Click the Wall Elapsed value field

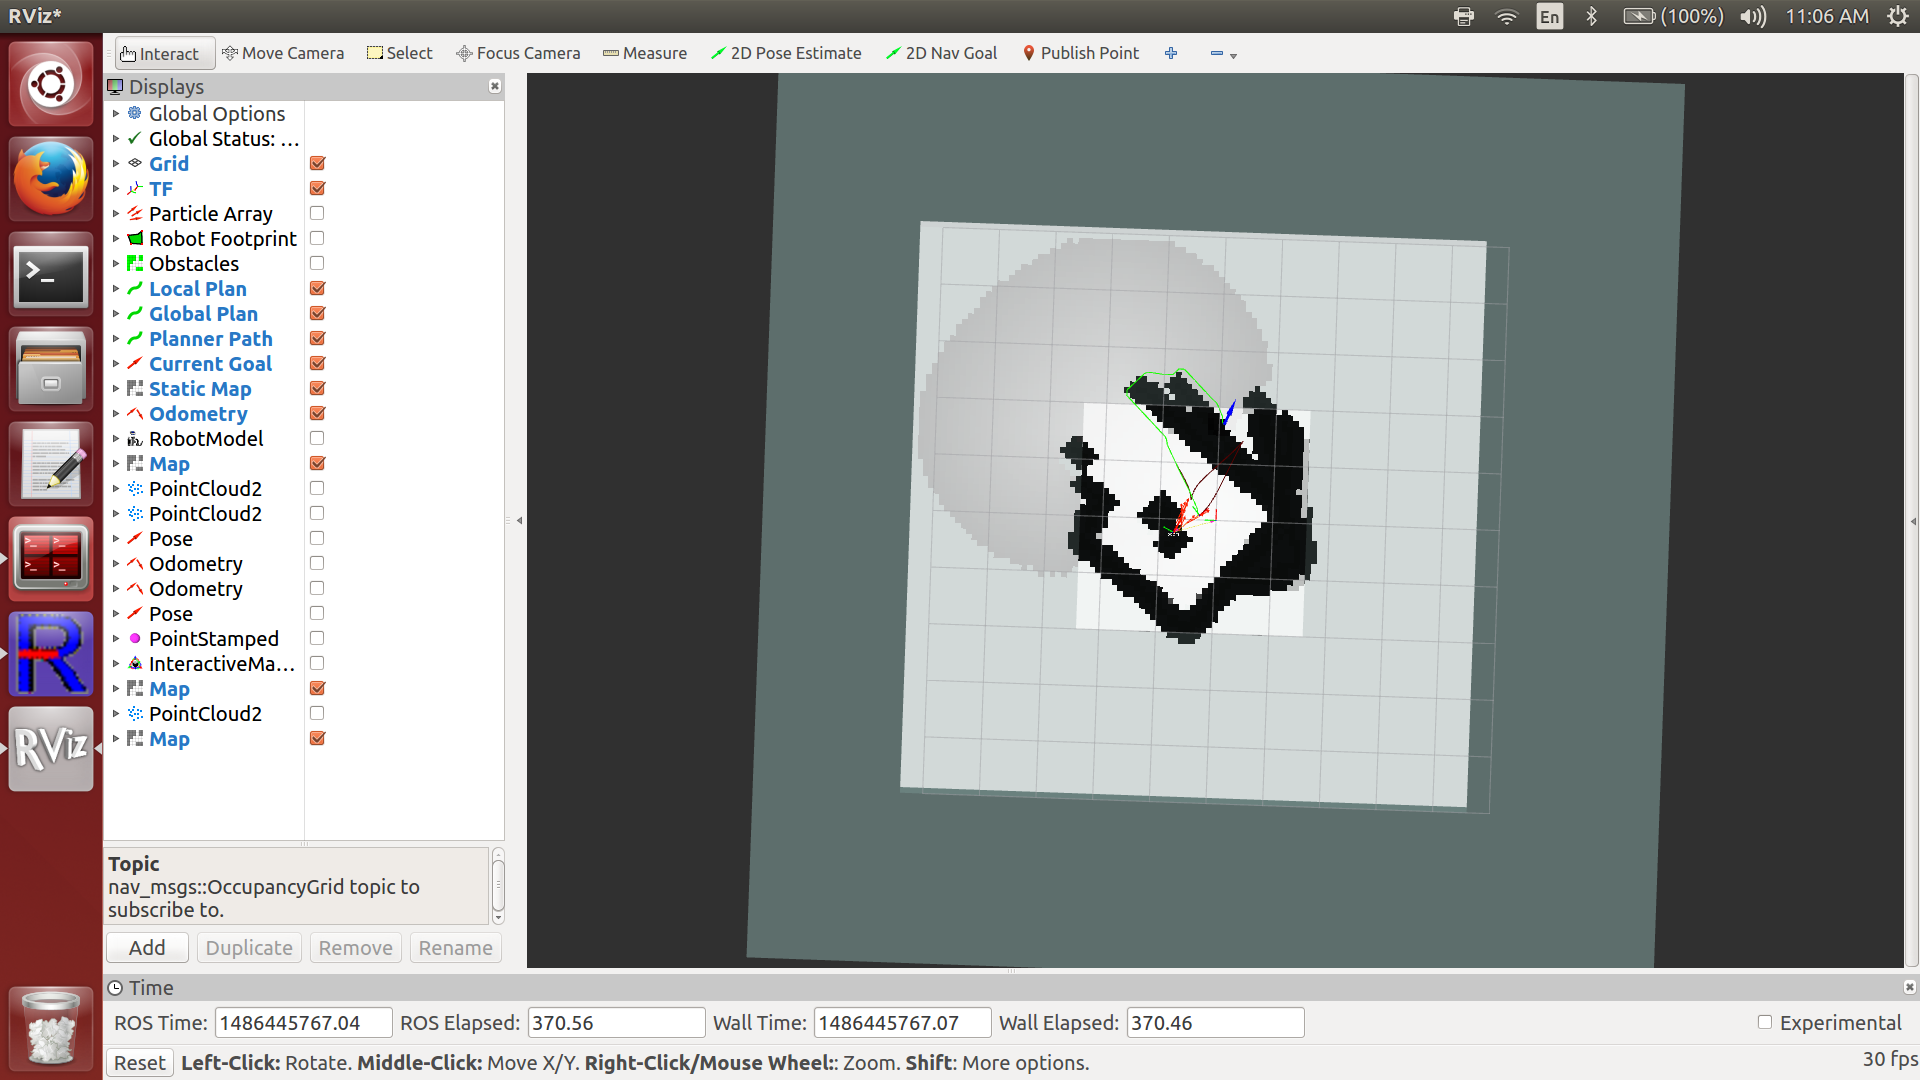(1215, 1022)
